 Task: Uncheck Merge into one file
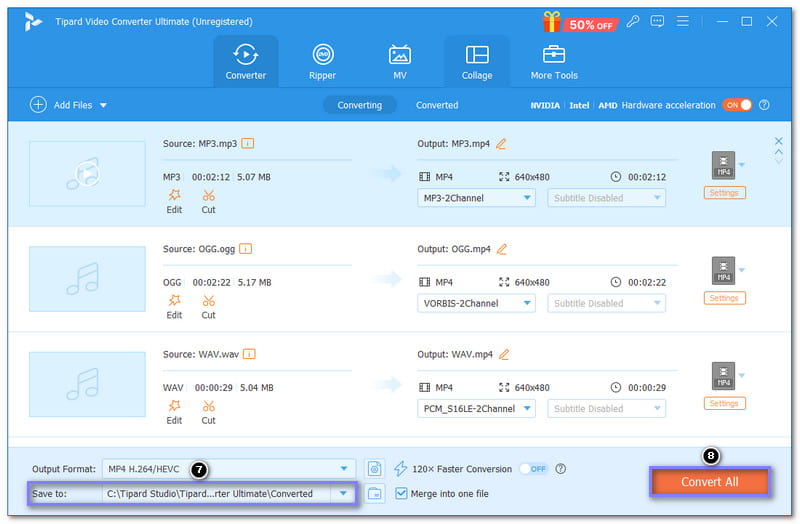pos(401,493)
